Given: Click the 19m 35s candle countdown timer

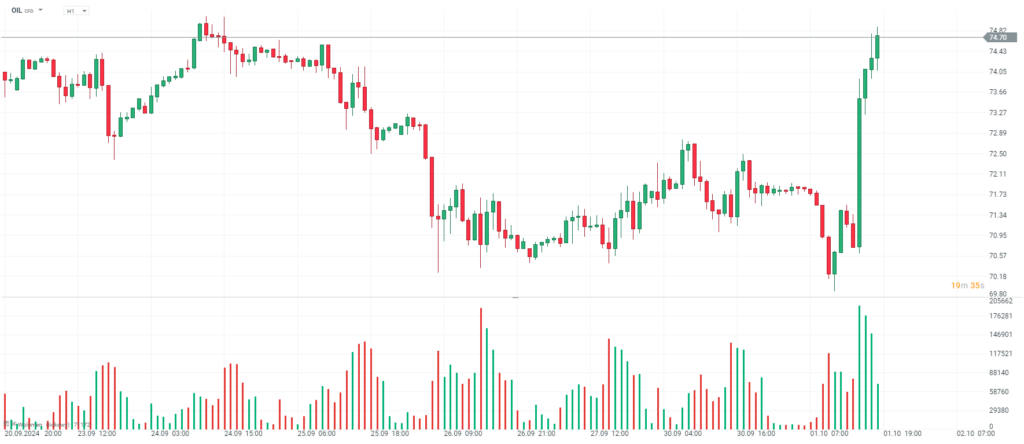Looking at the screenshot, I should [968, 285].
